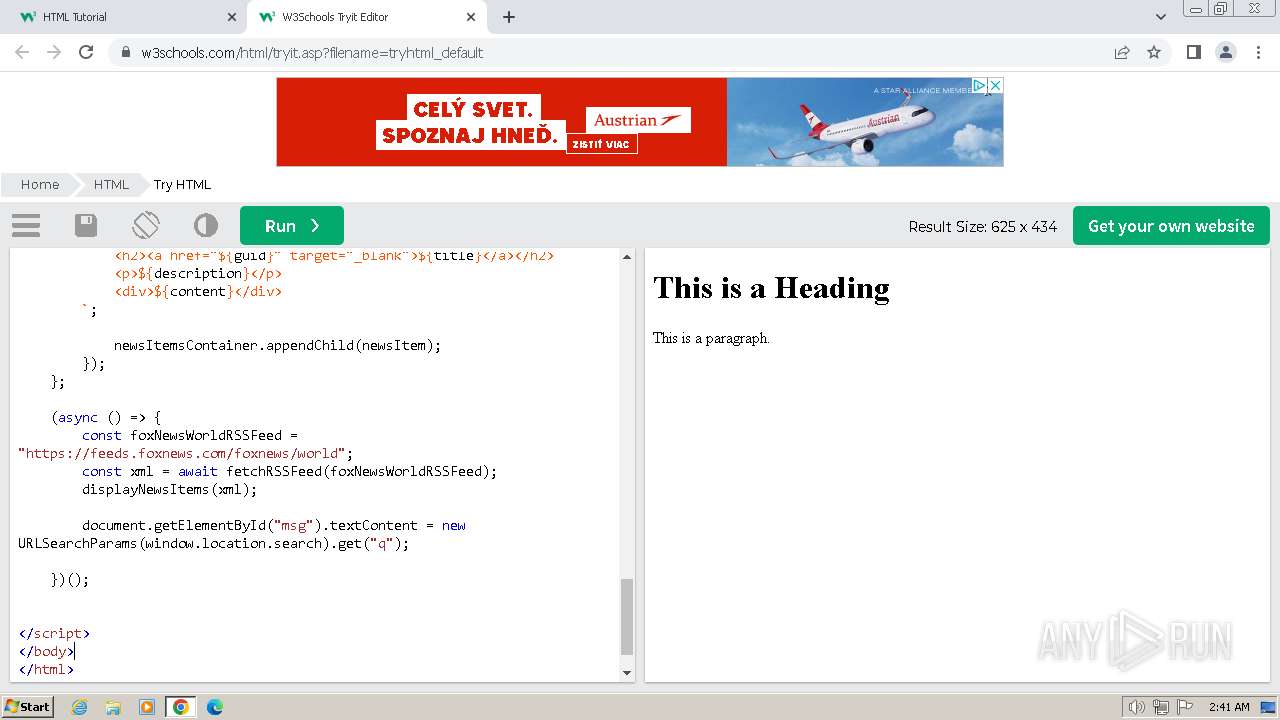View site information via lock icon
This screenshot has width=1280, height=720.
[126, 53]
